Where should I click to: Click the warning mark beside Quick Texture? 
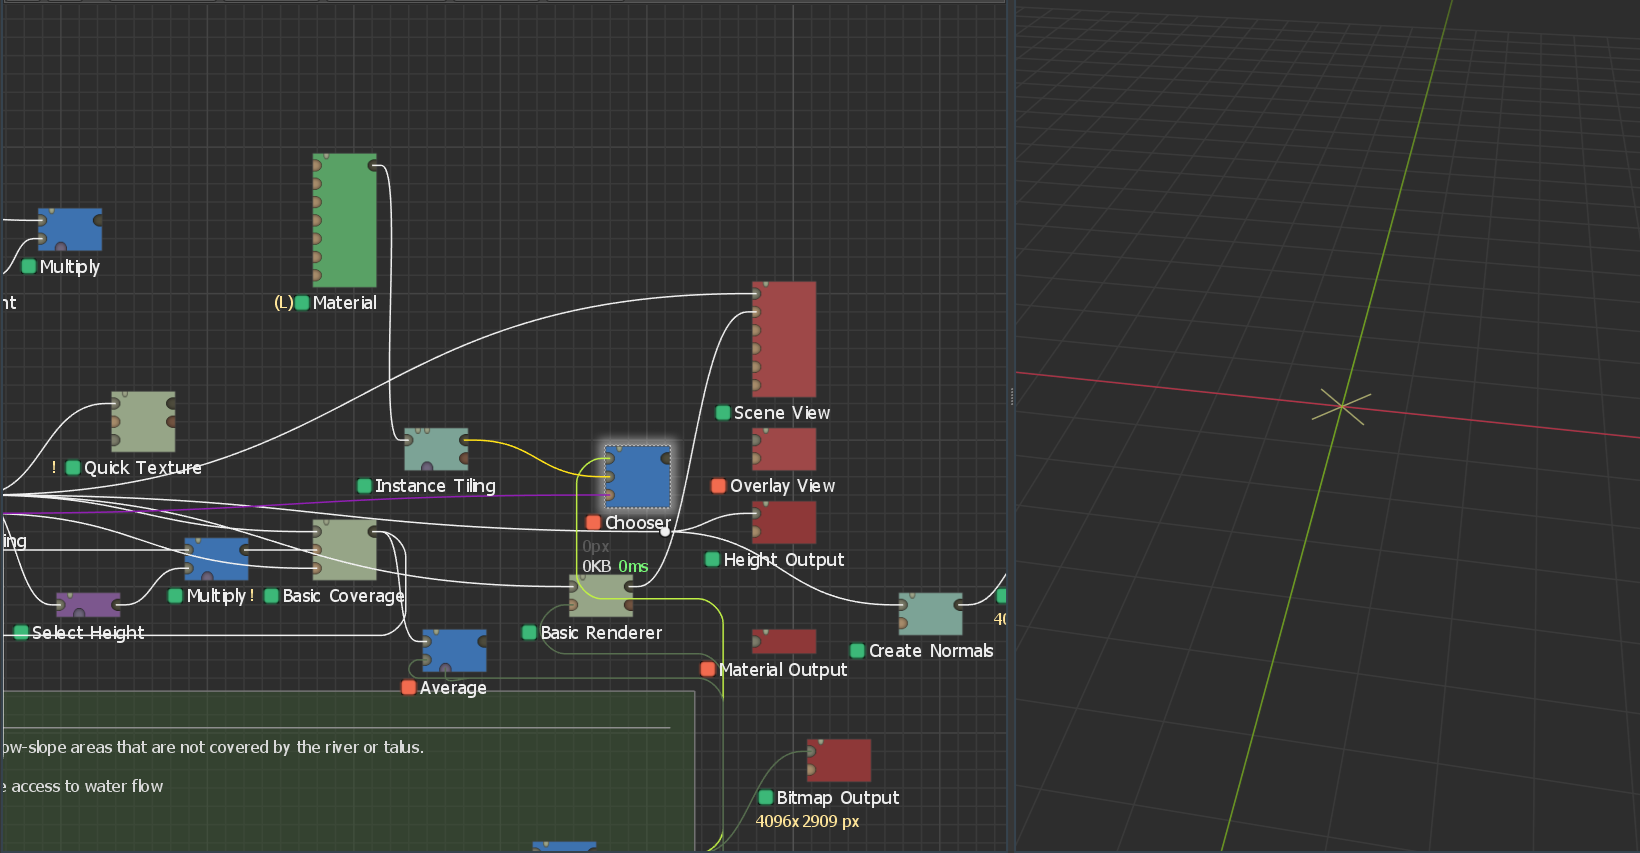54,468
